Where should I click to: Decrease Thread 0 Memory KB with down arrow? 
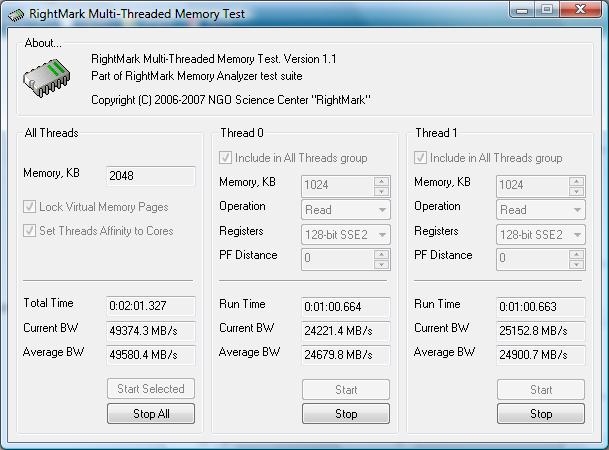[381, 191]
